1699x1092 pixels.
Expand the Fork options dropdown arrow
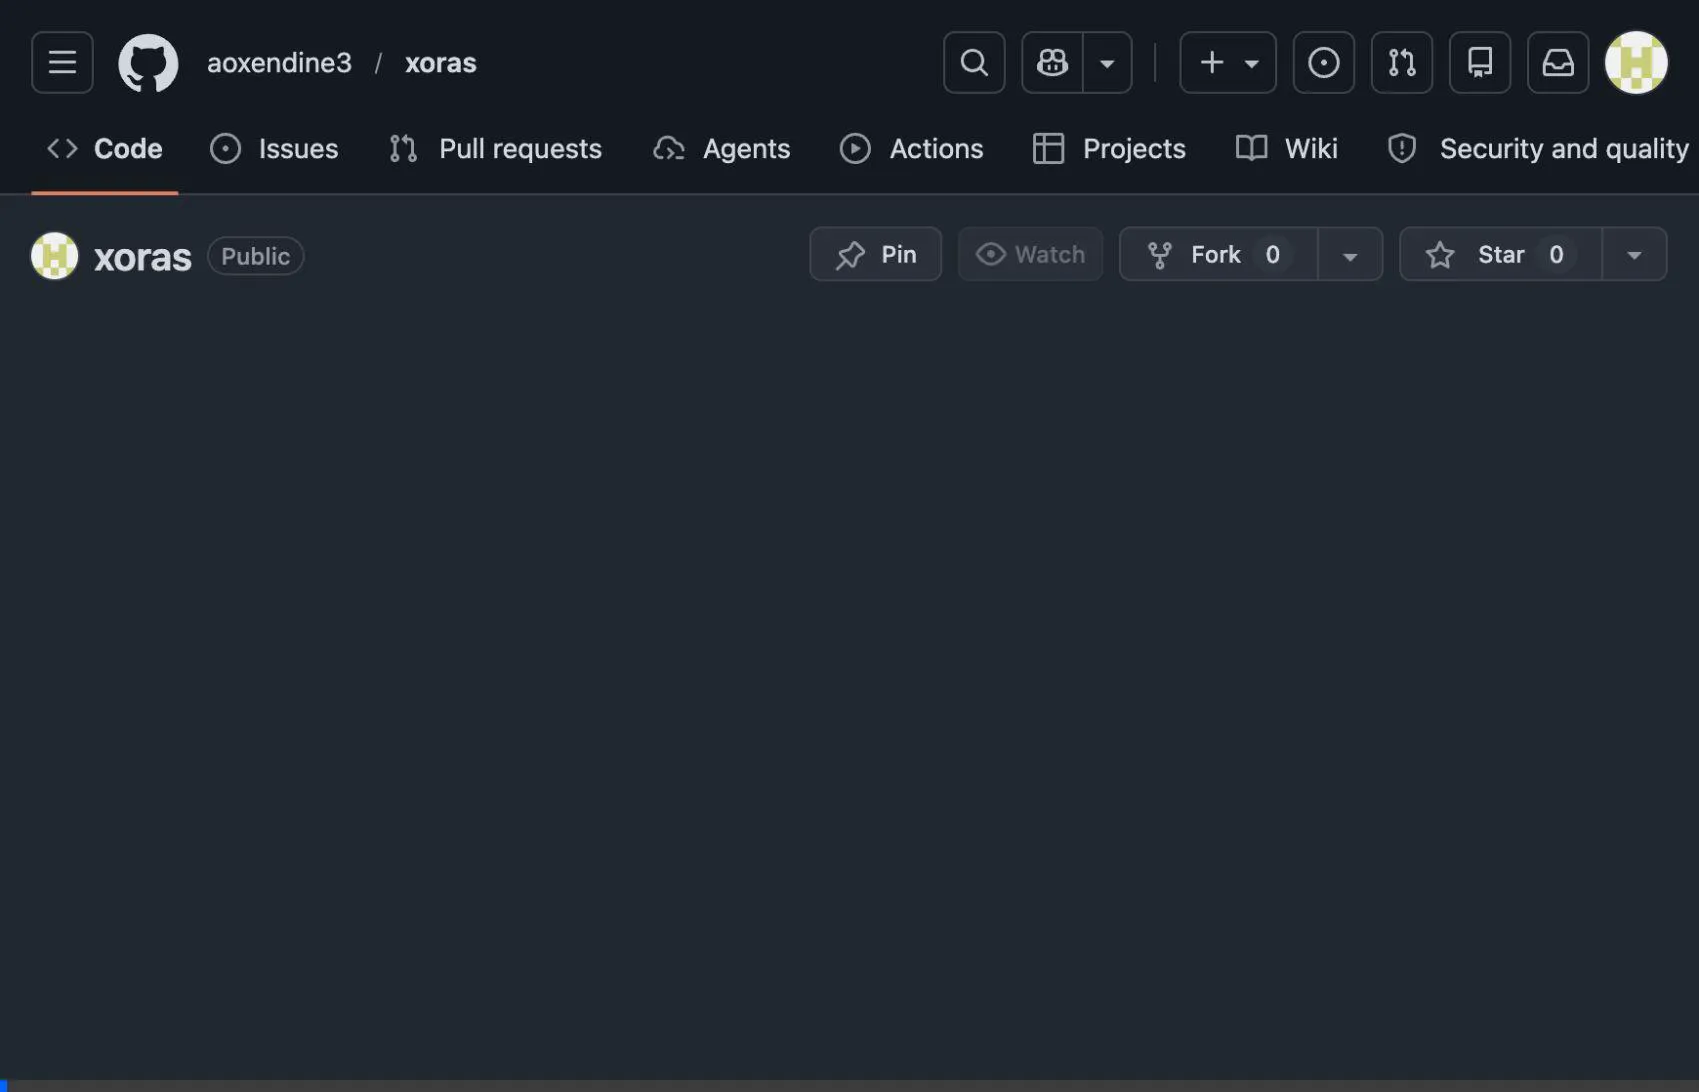(1350, 254)
